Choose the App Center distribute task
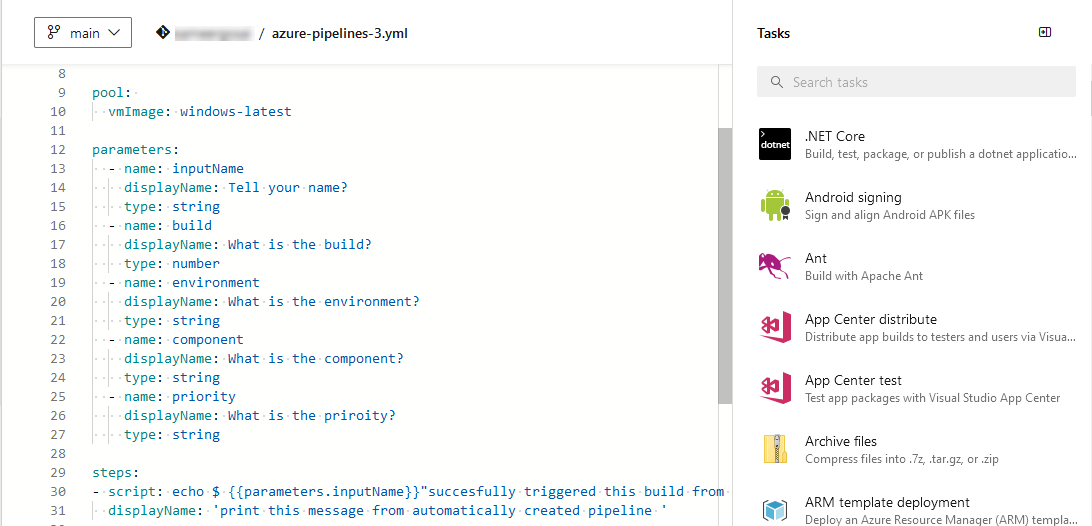1092x526 pixels. tap(916, 327)
